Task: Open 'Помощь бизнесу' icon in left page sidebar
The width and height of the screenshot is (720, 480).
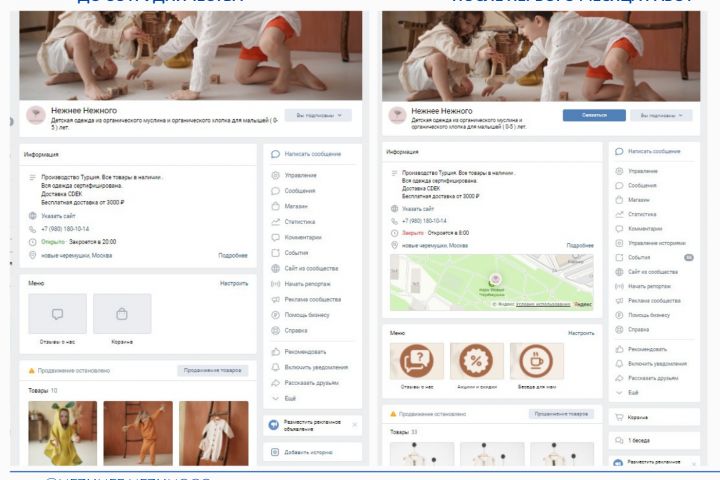Action: pyautogui.click(x=276, y=315)
